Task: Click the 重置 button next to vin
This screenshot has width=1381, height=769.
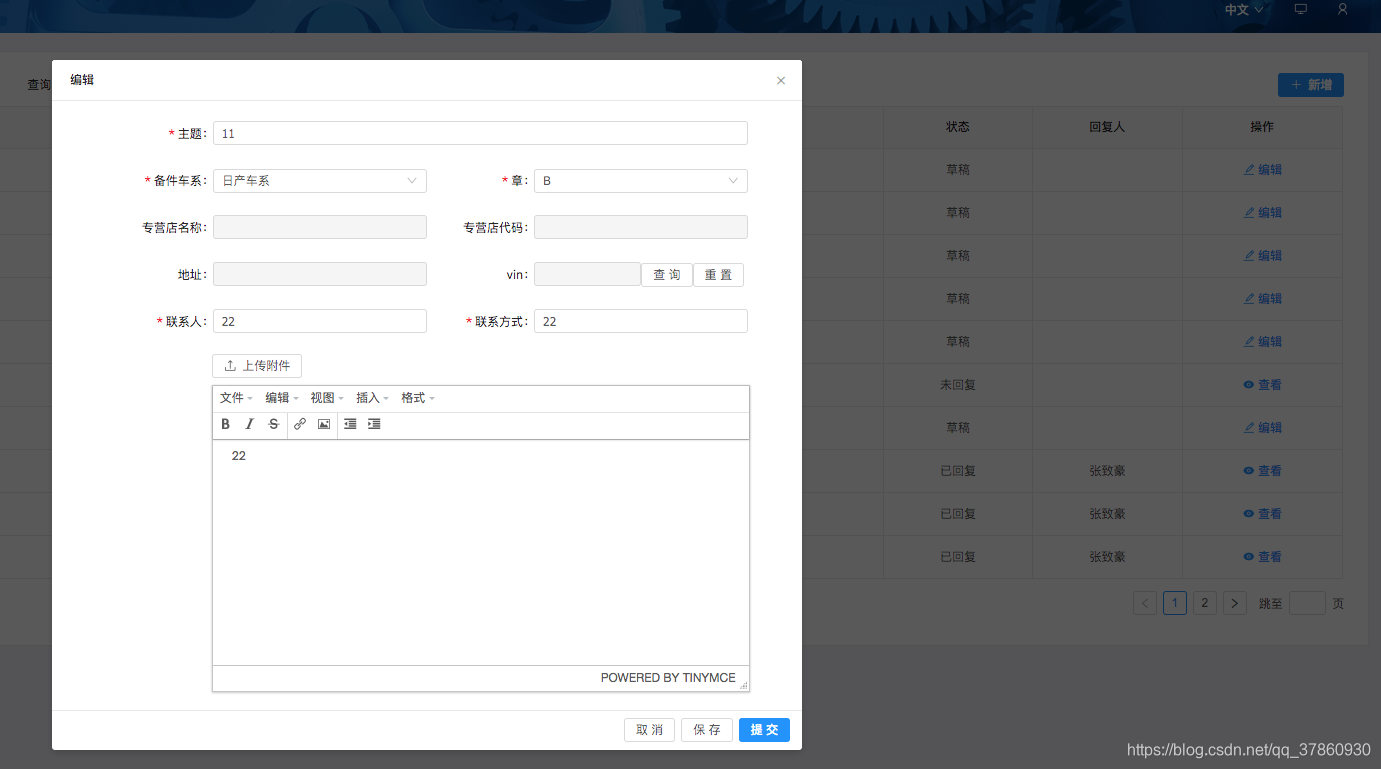Action: (718, 275)
